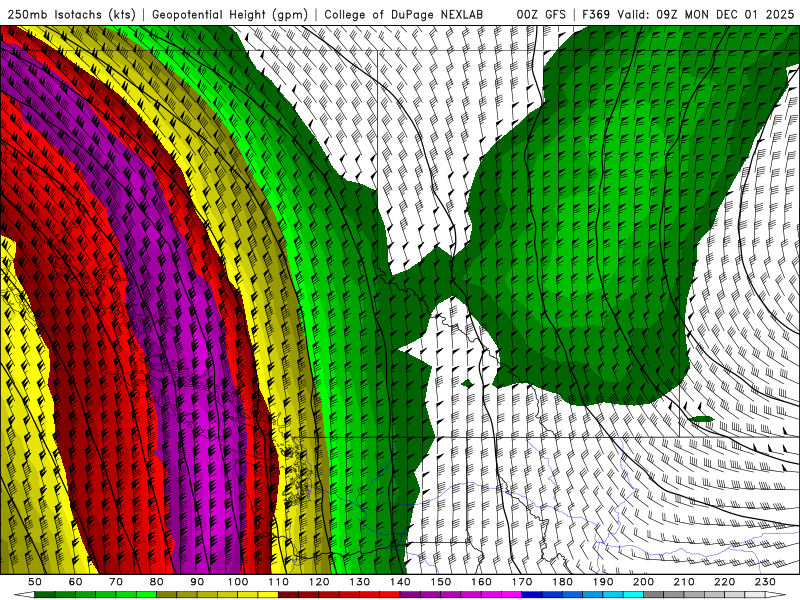Click the bright yellow swatch just before 110
800x600 pixels.
[268, 595]
